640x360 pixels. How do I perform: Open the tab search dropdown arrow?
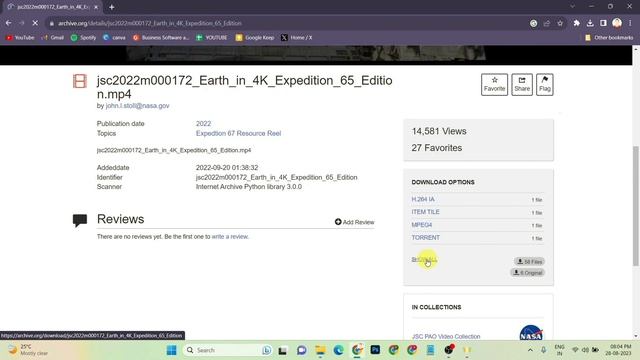[x=572, y=7]
